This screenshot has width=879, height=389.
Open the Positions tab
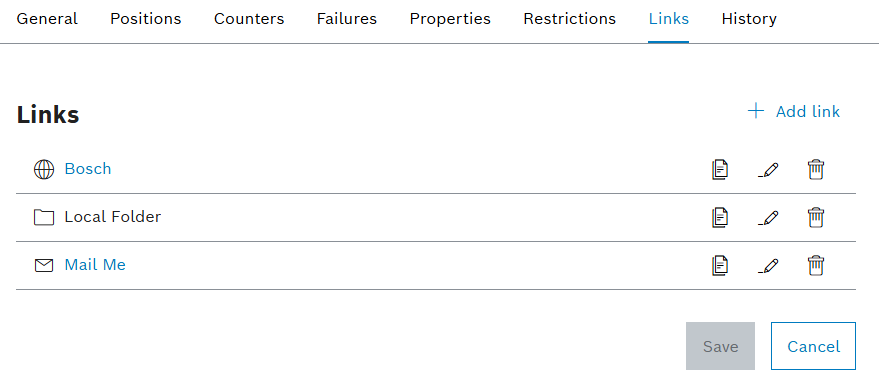tap(146, 19)
